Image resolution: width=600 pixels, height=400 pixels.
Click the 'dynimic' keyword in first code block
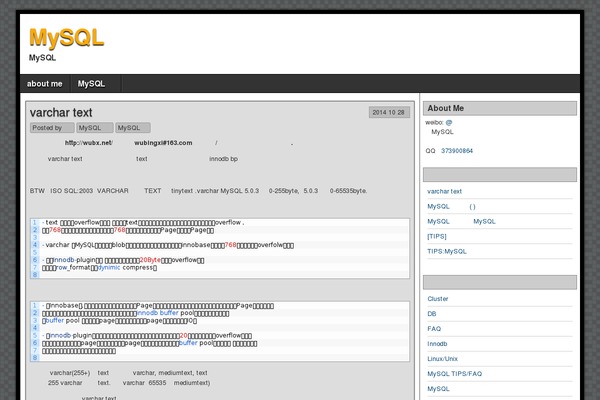pos(109,268)
